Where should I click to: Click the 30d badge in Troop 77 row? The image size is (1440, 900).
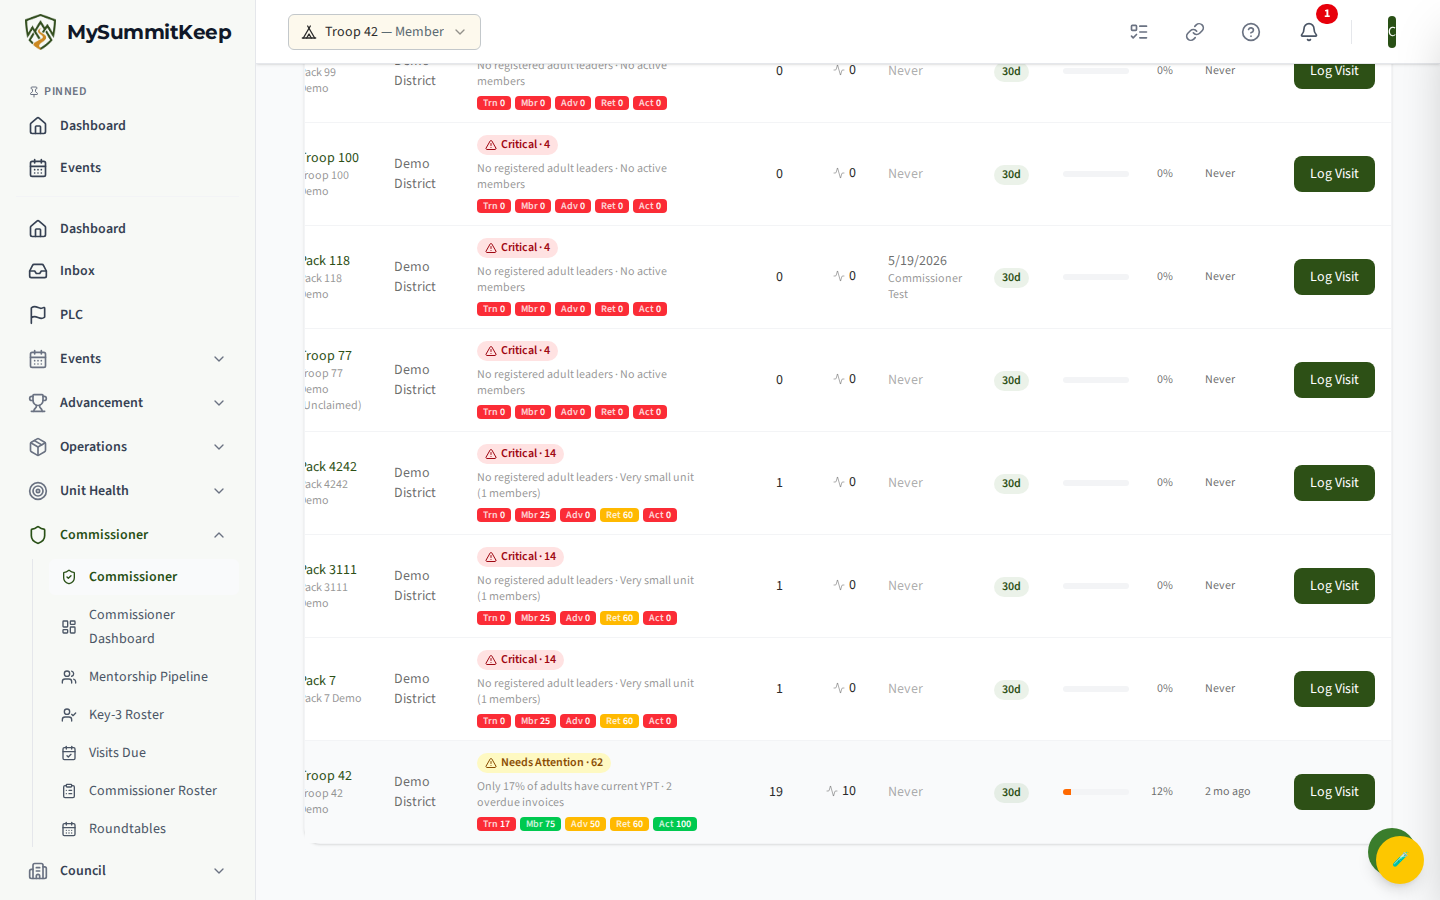pyautogui.click(x=1011, y=380)
